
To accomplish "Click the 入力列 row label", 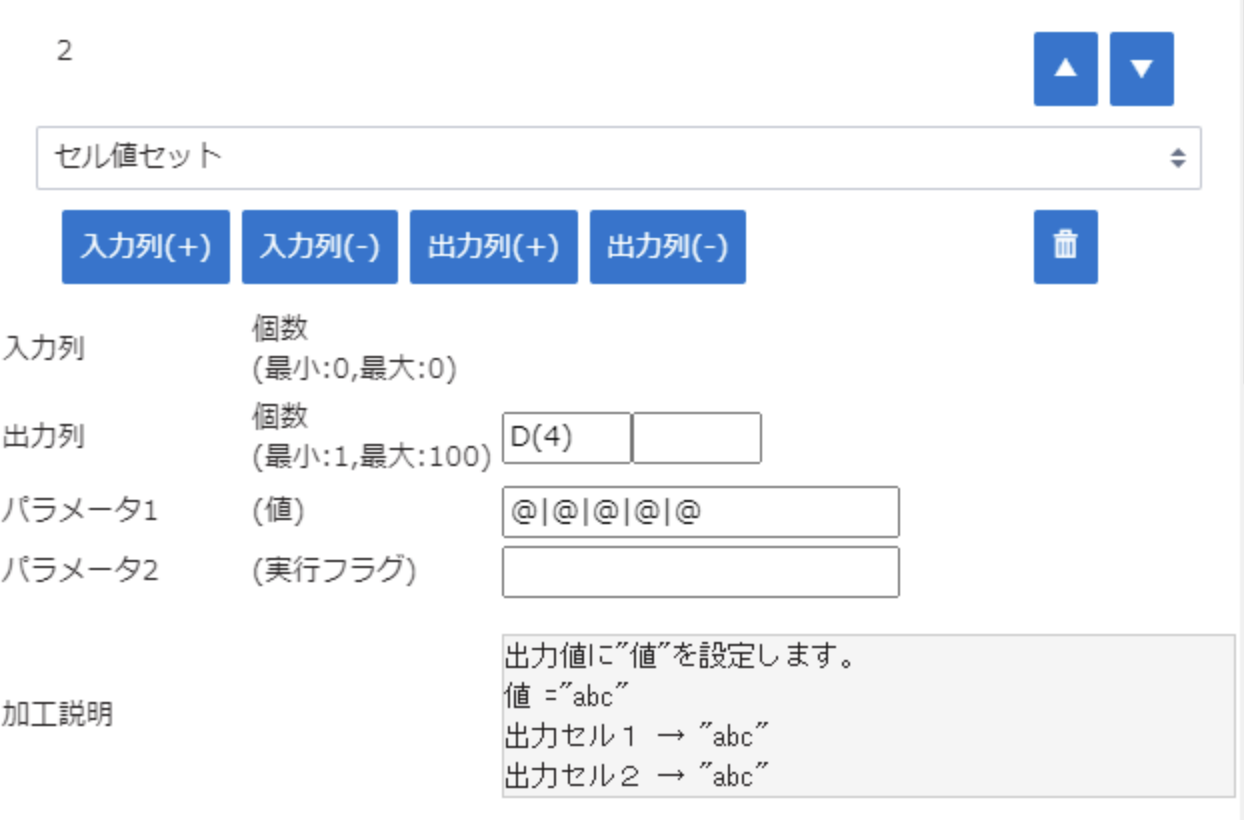I will click(44, 349).
